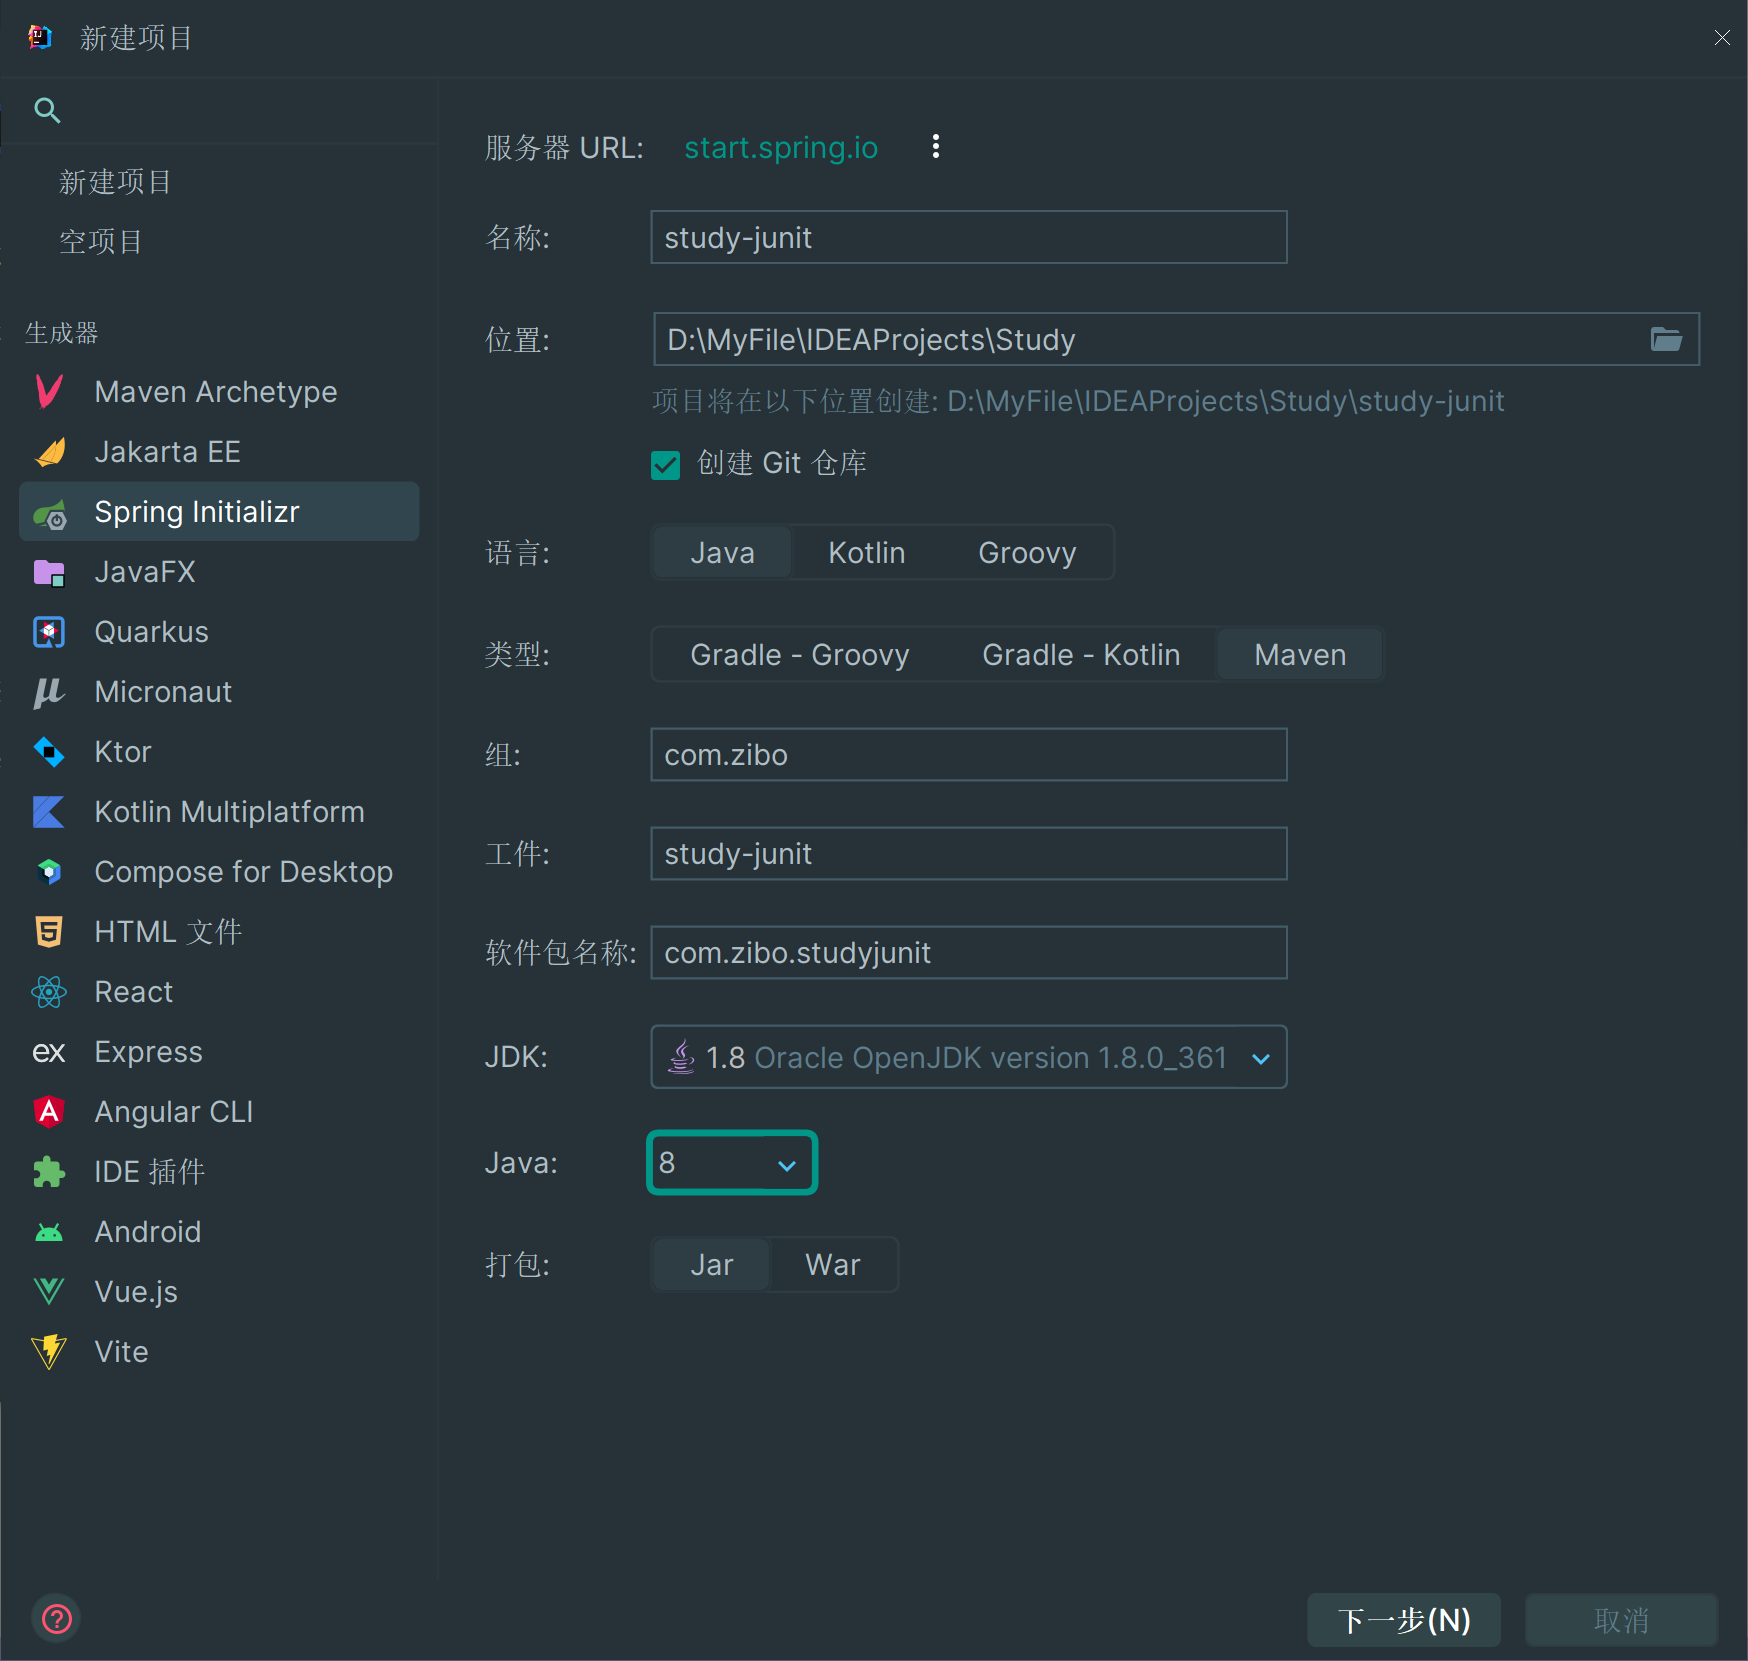This screenshot has height=1661, width=1748.
Task: Click the Vue.js icon
Action: click(49, 1292)
